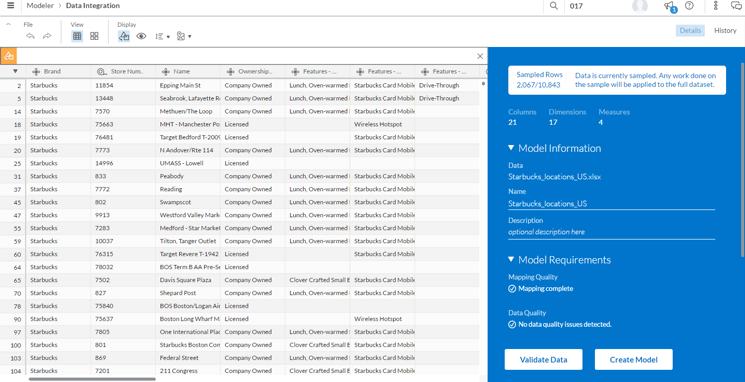Open the help question mark icon

pos(689,6)
